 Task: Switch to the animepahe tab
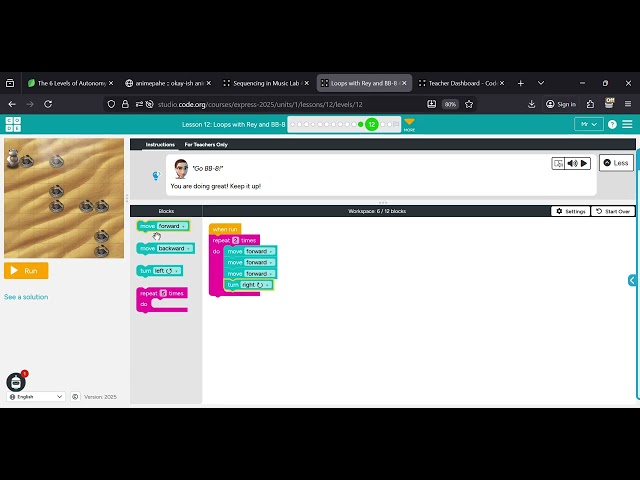coord(164,83)
